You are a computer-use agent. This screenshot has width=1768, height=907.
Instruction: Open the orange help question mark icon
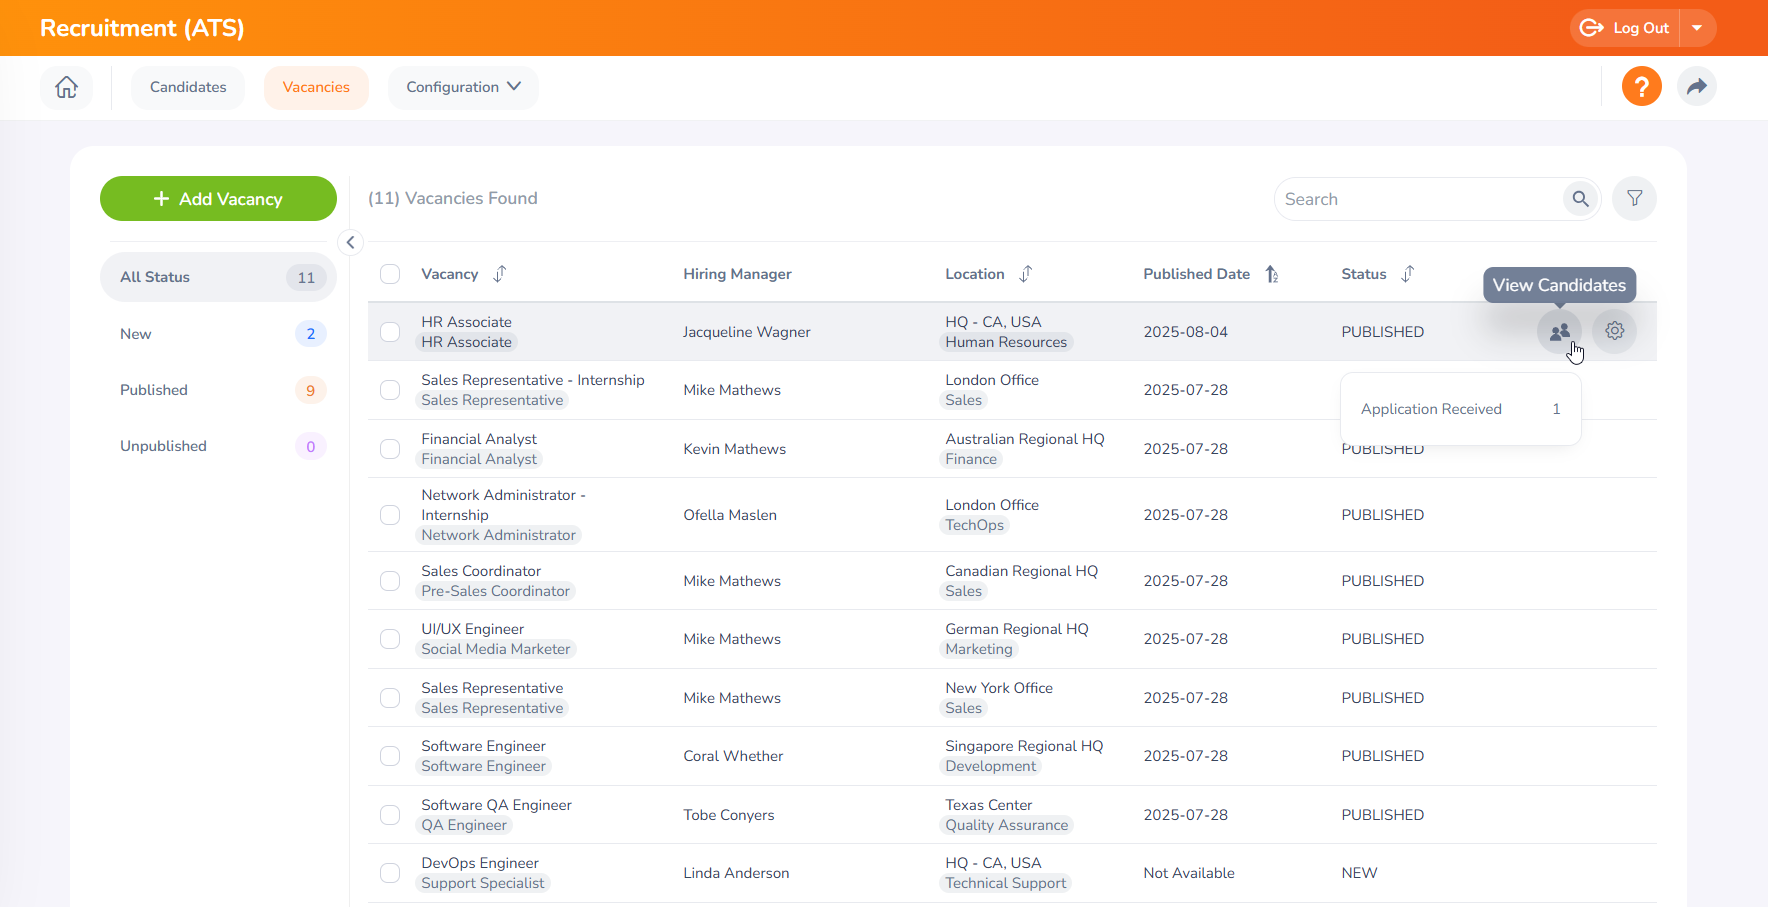(1641, 87)
